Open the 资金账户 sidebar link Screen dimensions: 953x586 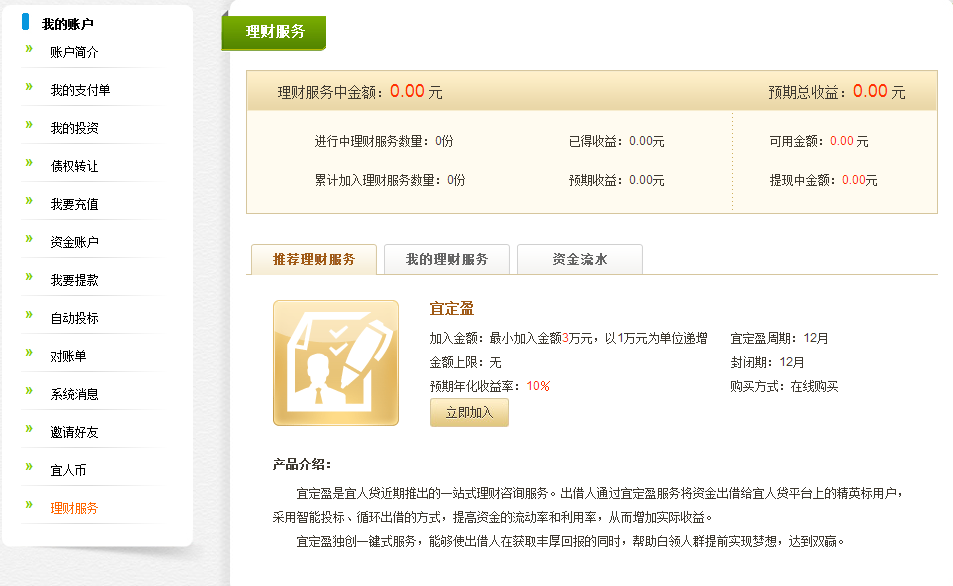[x=74, y=242]
